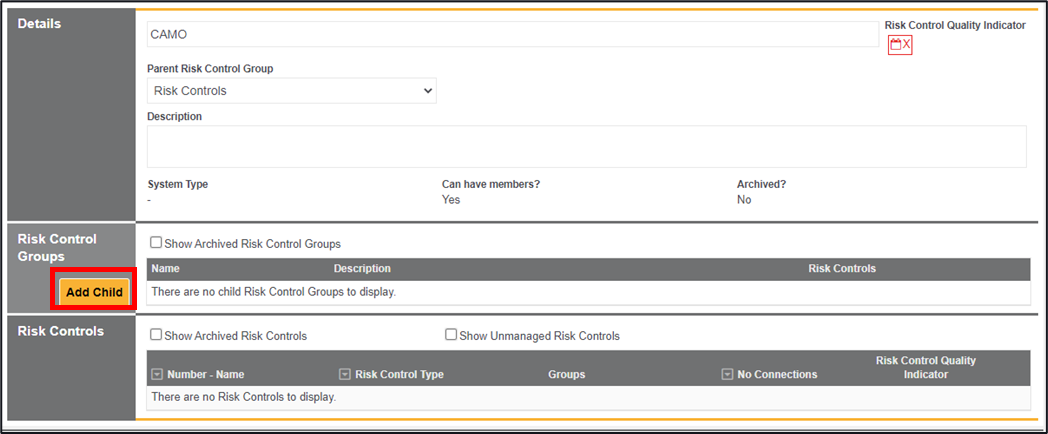Enable Show Archived Risk Control Groups
The image size is (1048, 434).
(156, 243)
